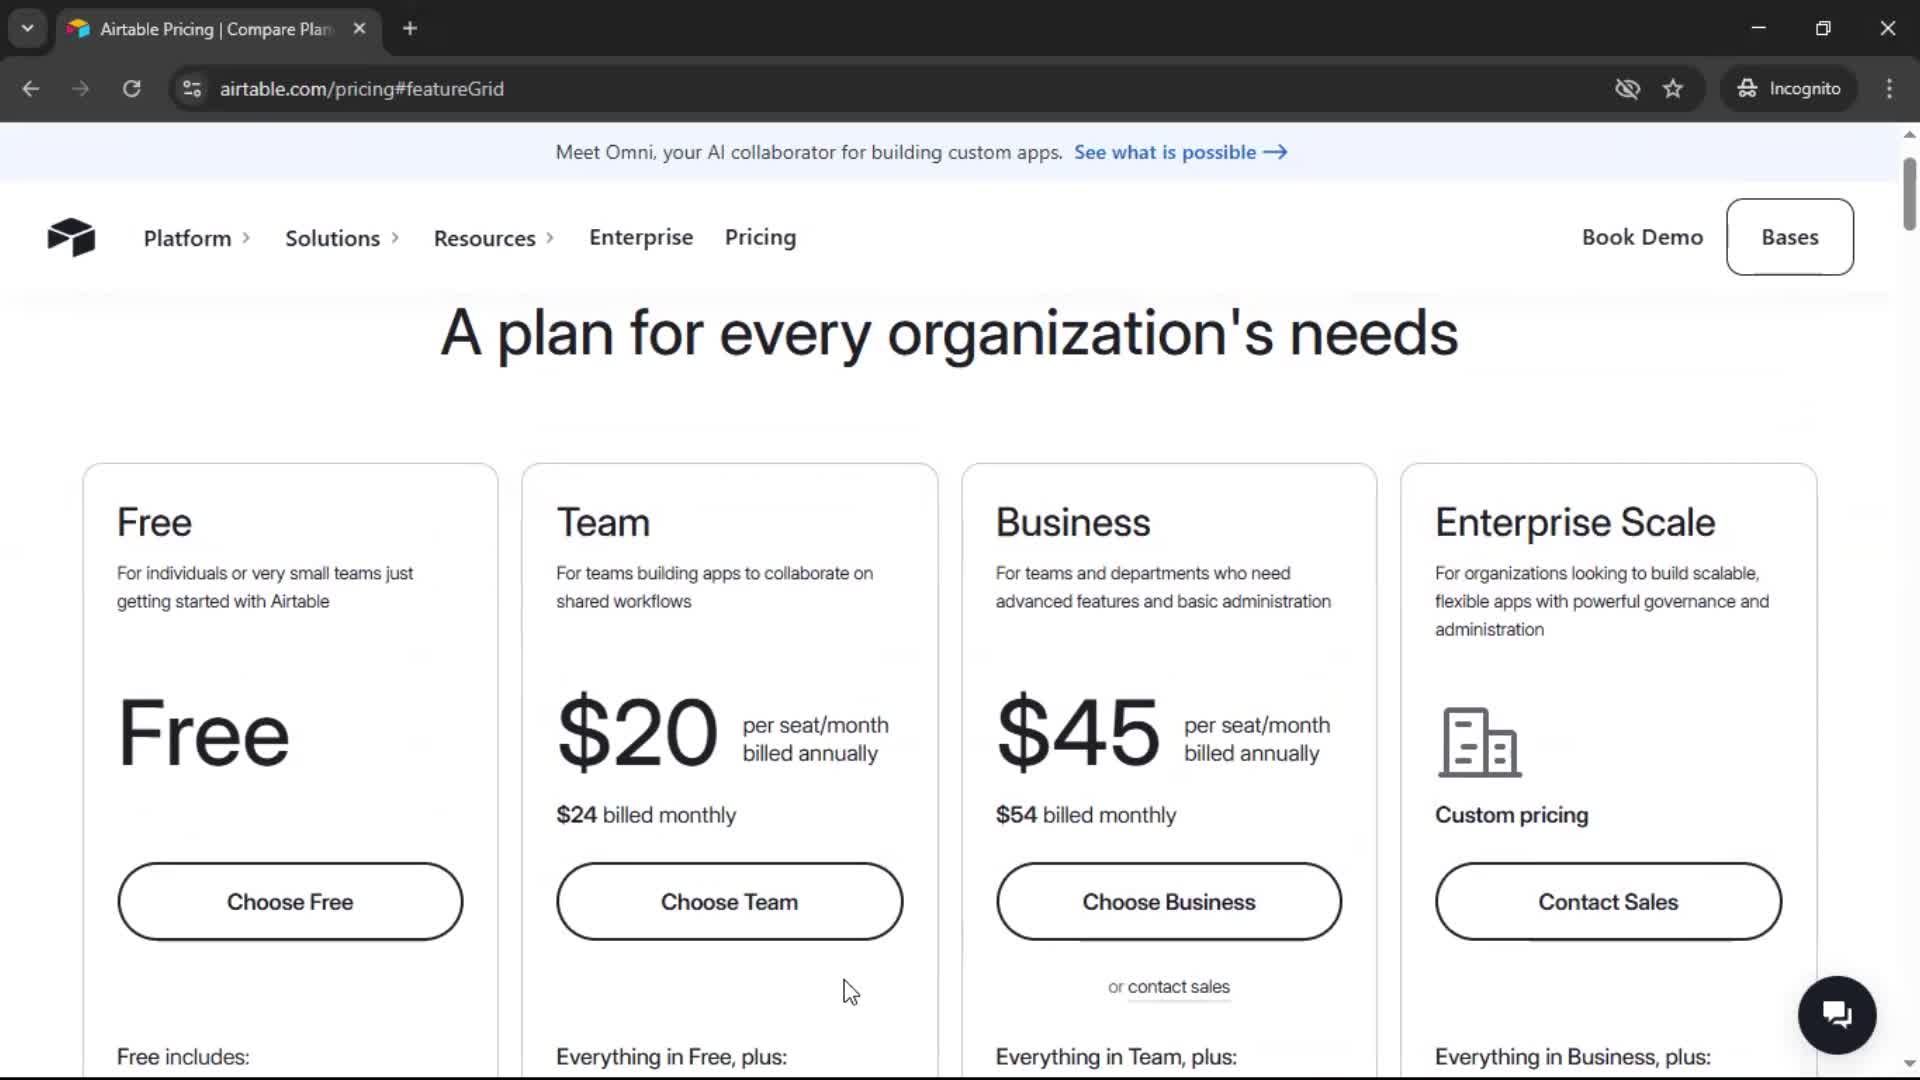Click the Contact Sales button

1608,901
